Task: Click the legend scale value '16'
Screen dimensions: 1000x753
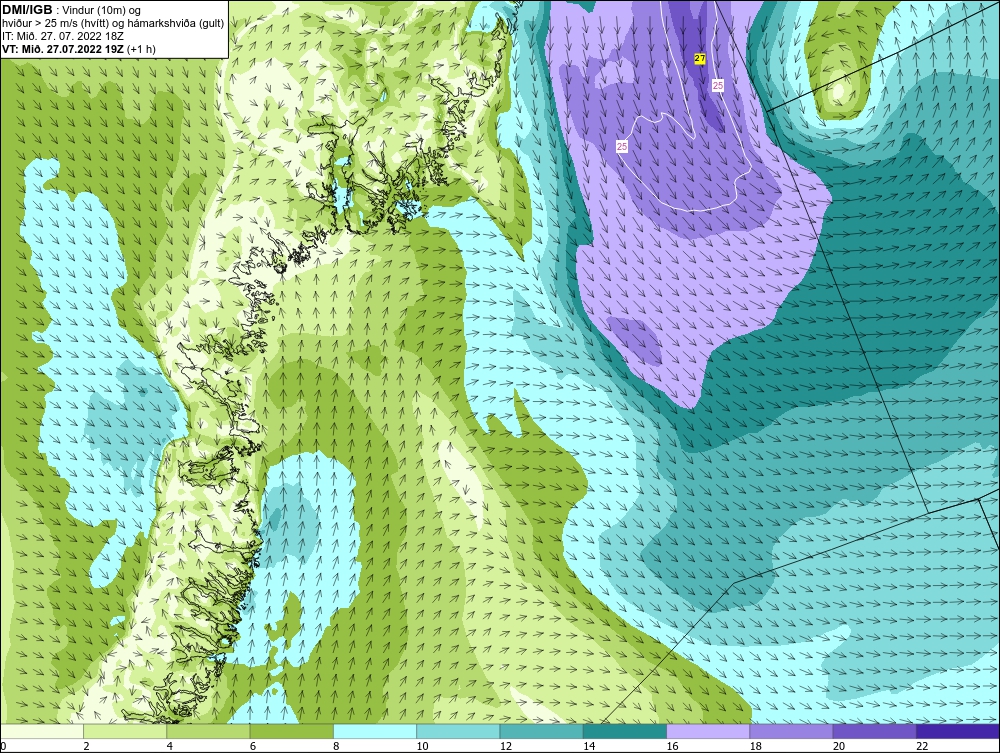Action: (672, 747)
